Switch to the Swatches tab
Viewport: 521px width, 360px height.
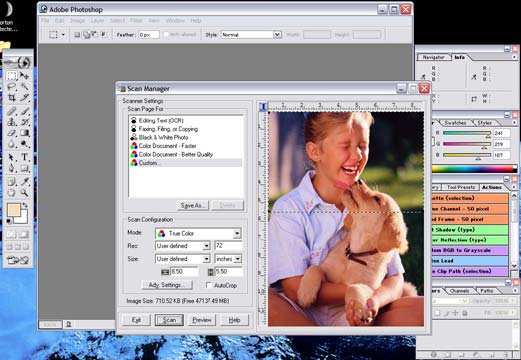[x=455, y=123]
